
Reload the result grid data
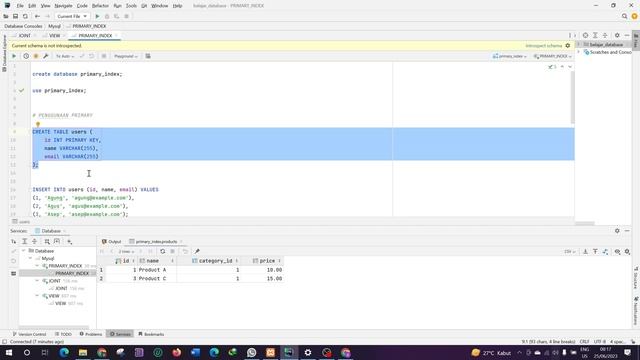point(162,251)
